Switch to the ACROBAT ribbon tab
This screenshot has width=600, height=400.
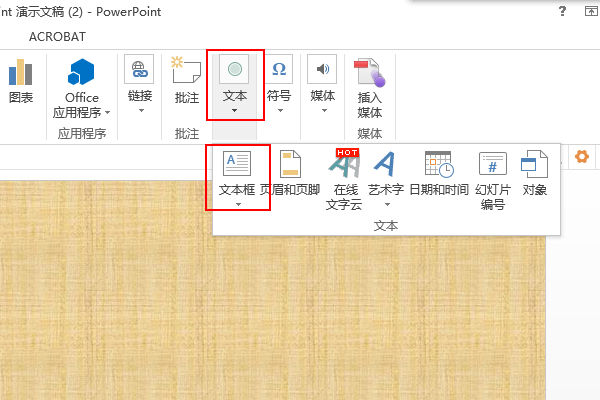[57, 37]
